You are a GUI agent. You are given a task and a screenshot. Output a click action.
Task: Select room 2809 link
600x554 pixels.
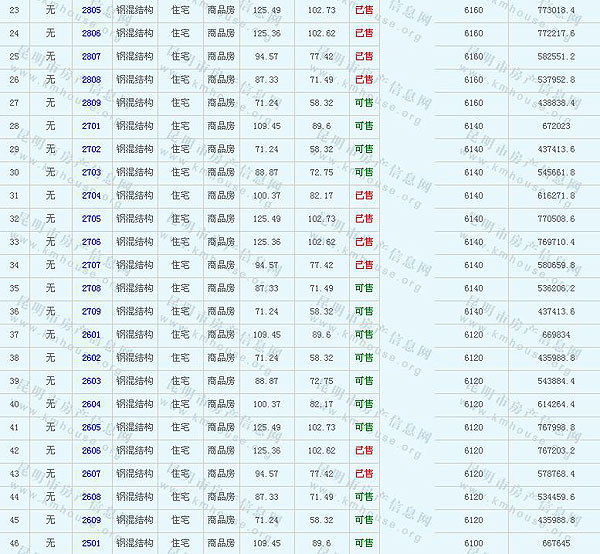tap(91, 103)
